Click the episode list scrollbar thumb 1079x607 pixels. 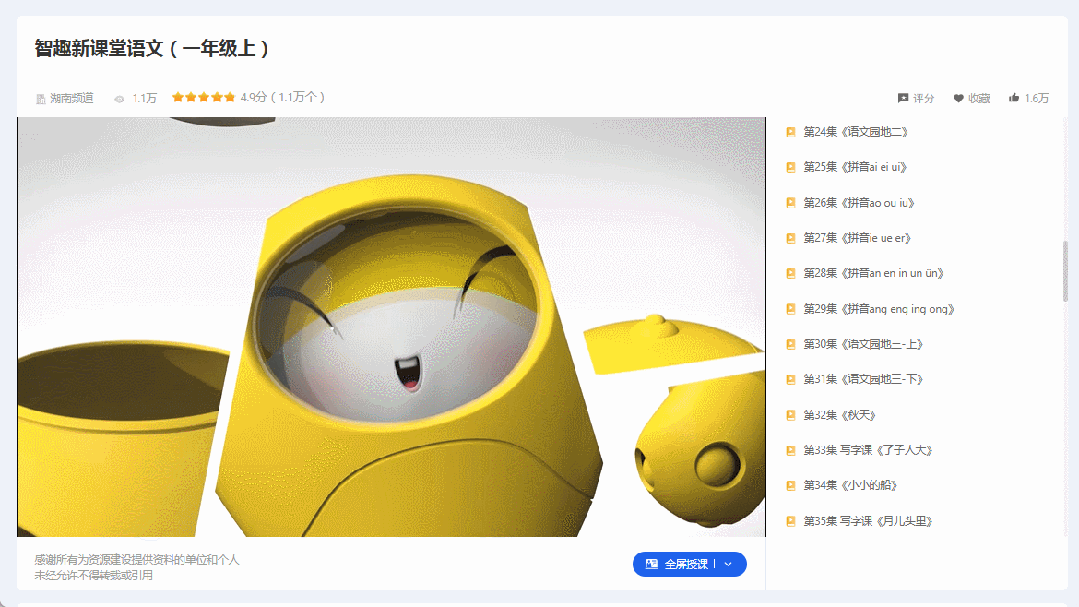pyautogui.click(x=1064, y=270)
